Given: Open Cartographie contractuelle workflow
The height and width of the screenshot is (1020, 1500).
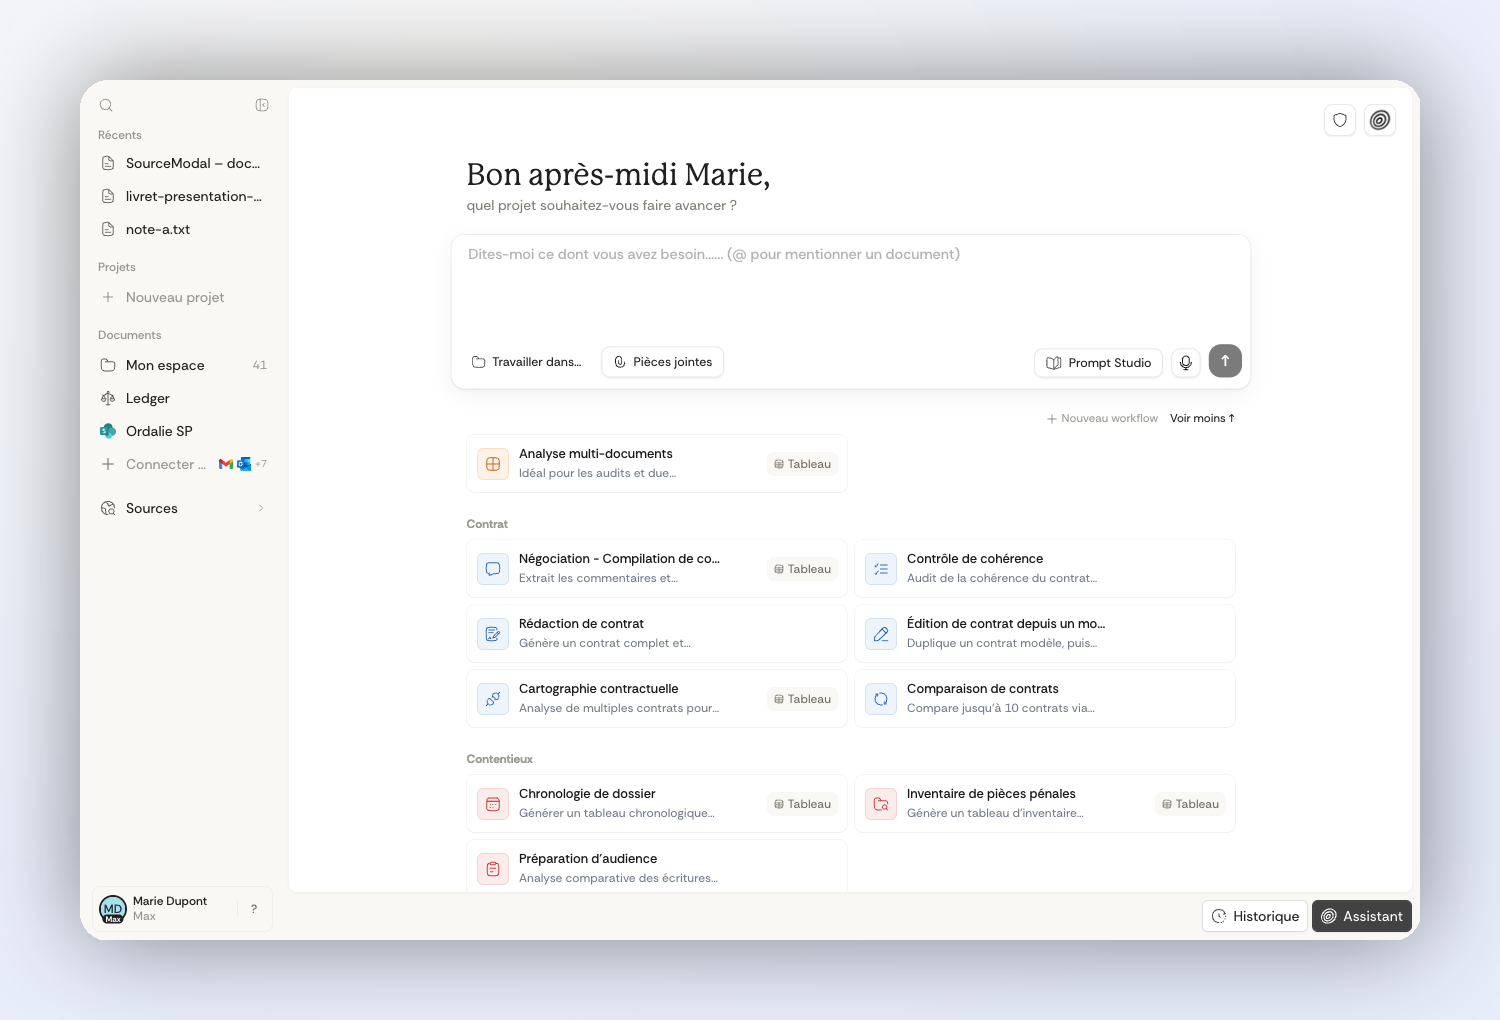Looking at the screenshot, I should [x=657, y=699].
